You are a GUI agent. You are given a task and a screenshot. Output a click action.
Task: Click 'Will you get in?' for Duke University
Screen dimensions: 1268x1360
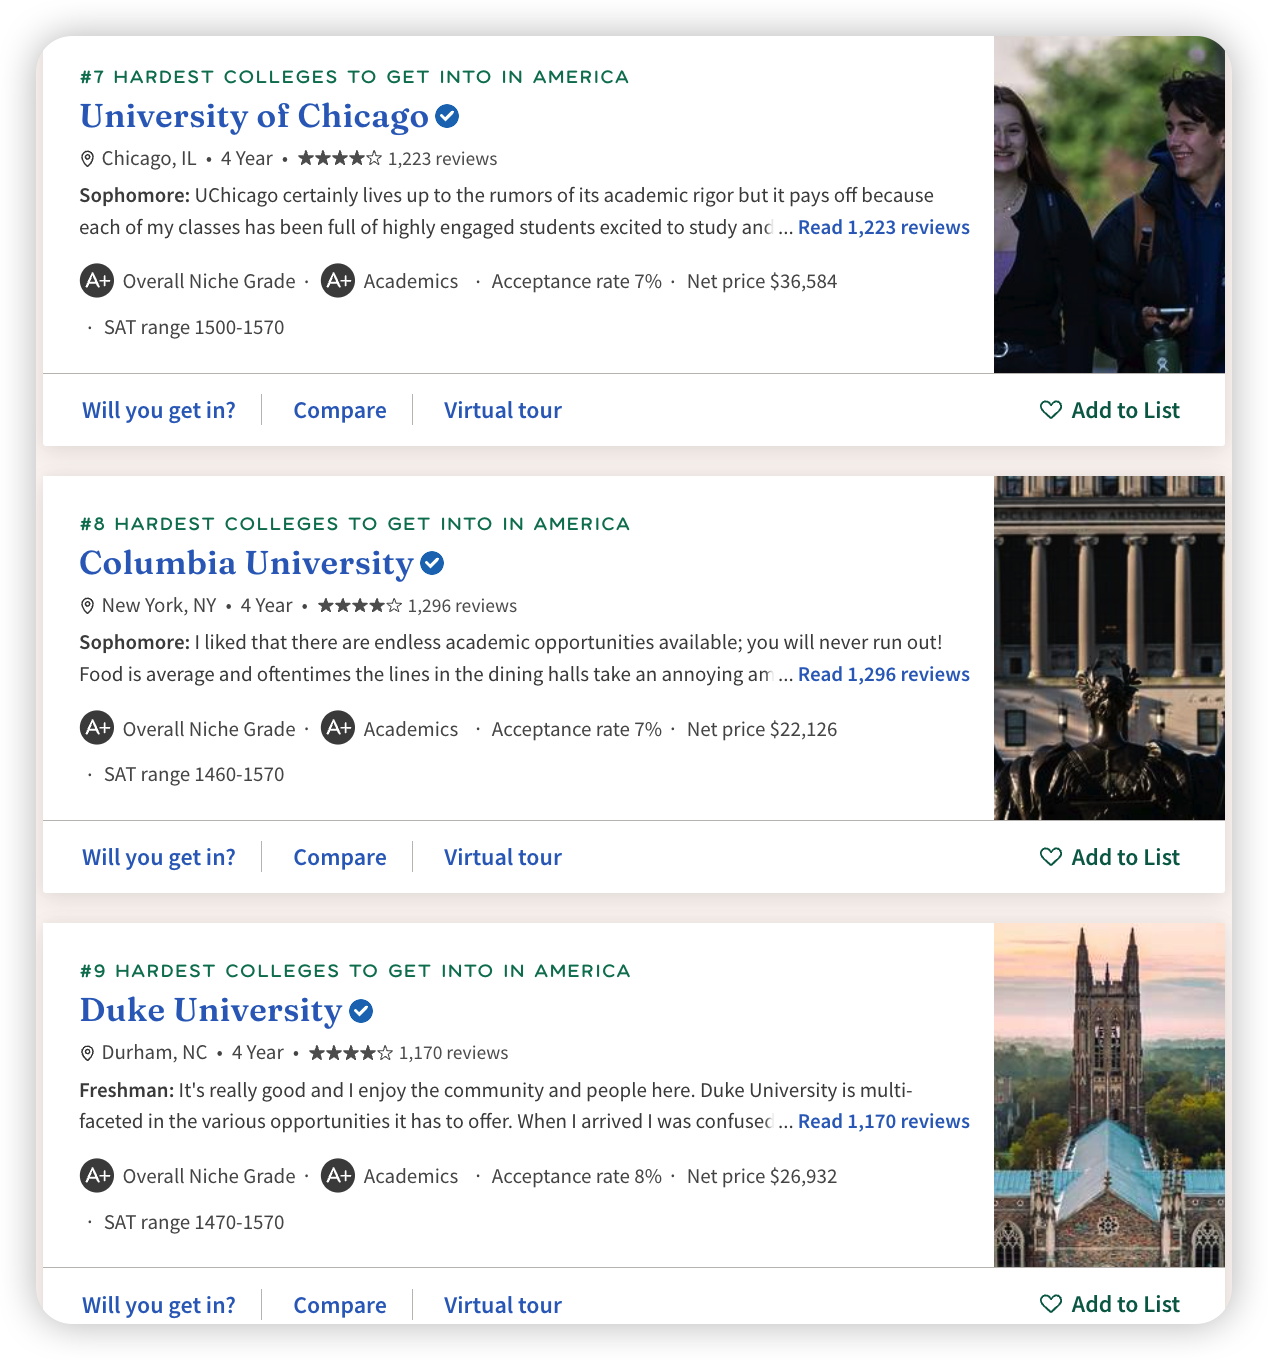[x=159, y=1305]
